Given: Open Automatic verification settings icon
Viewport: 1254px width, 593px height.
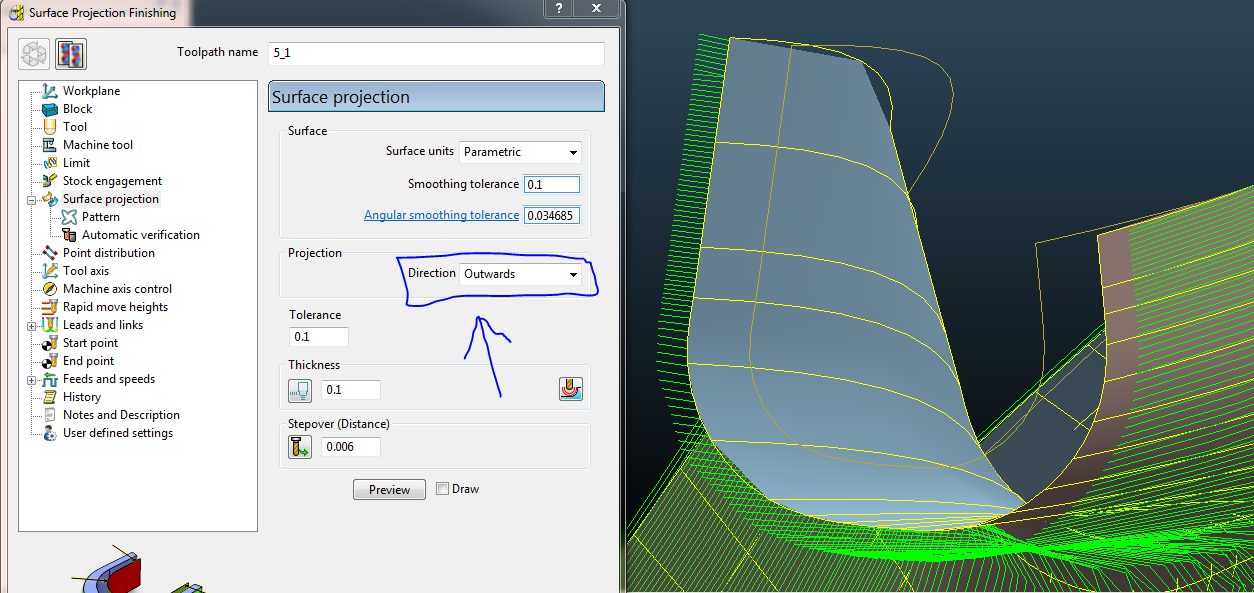Looking at the screenshot, I should pyautogui.click(x=69, y=234).
